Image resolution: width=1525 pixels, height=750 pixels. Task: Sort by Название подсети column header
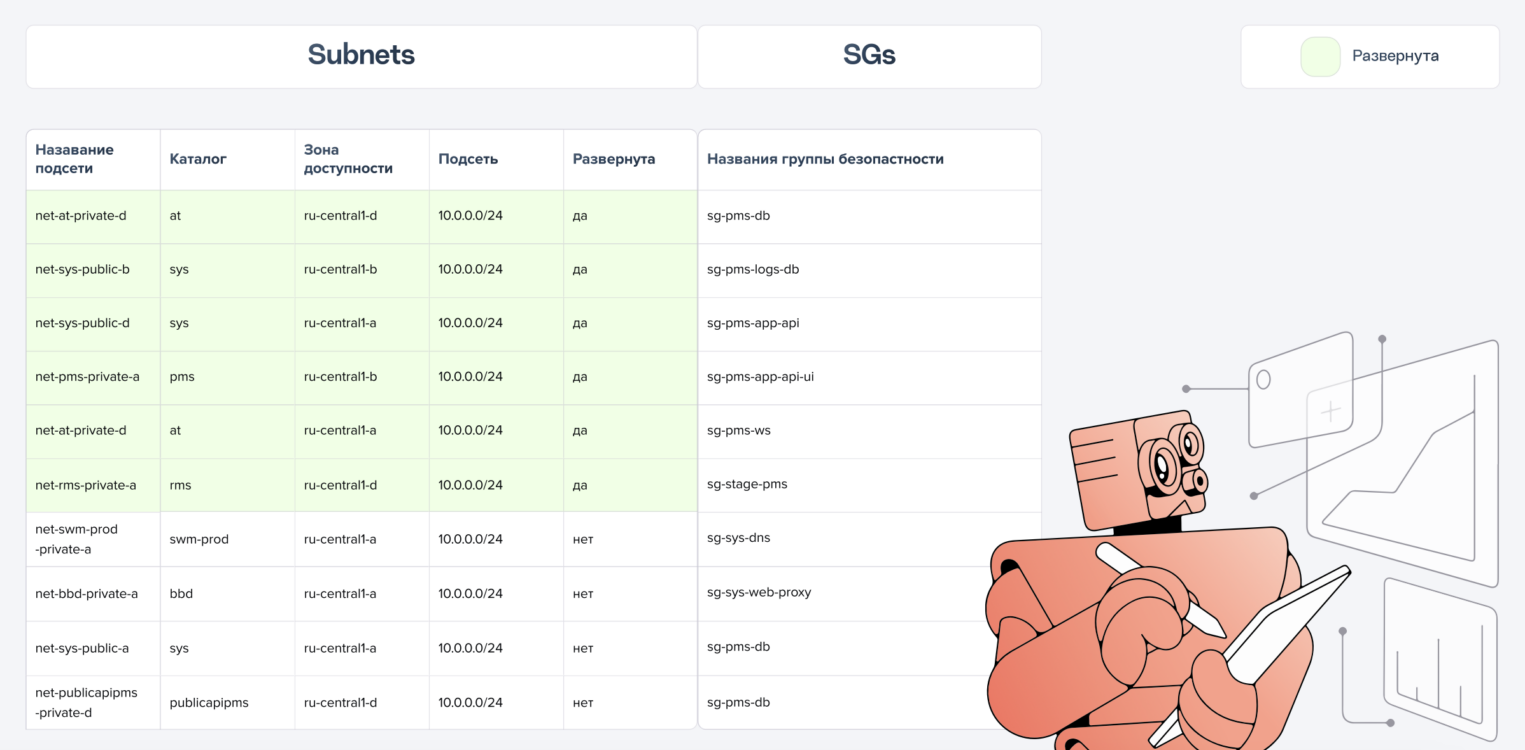tap(75, 159)
